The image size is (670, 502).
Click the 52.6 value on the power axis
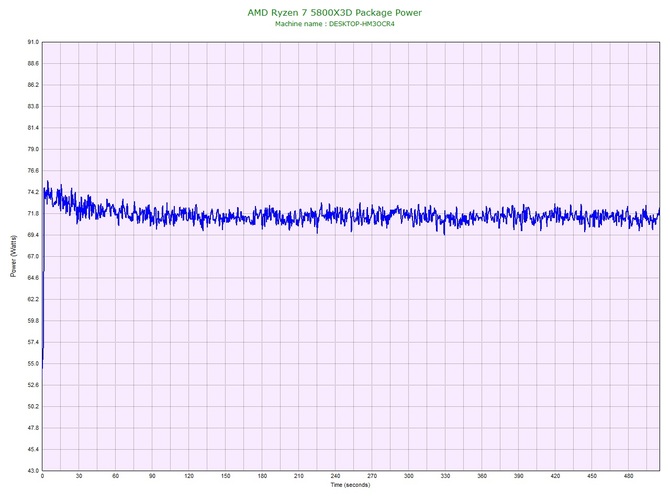pyautogui.click(x=33, y=385)
